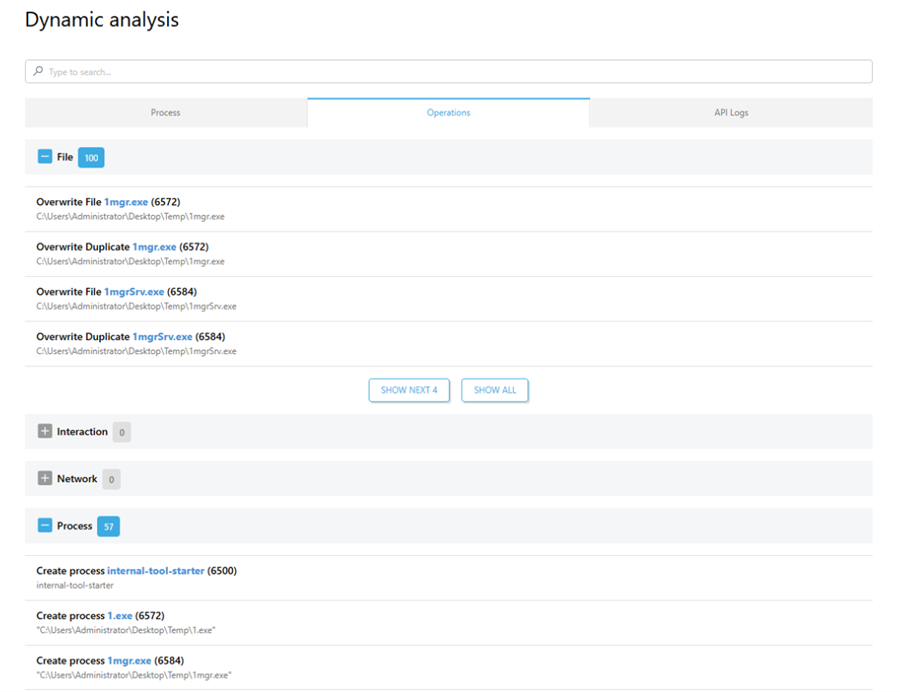Open the 1.exe Create process link
Viewport: 900px width, 692px height.
(120, 616)
